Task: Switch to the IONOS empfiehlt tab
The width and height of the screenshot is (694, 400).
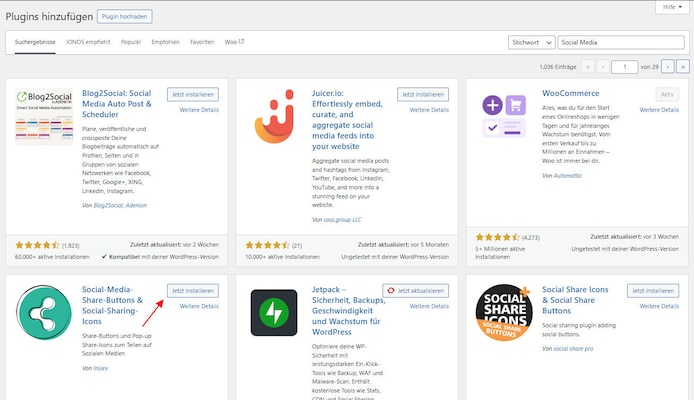Action: [88, 42]
